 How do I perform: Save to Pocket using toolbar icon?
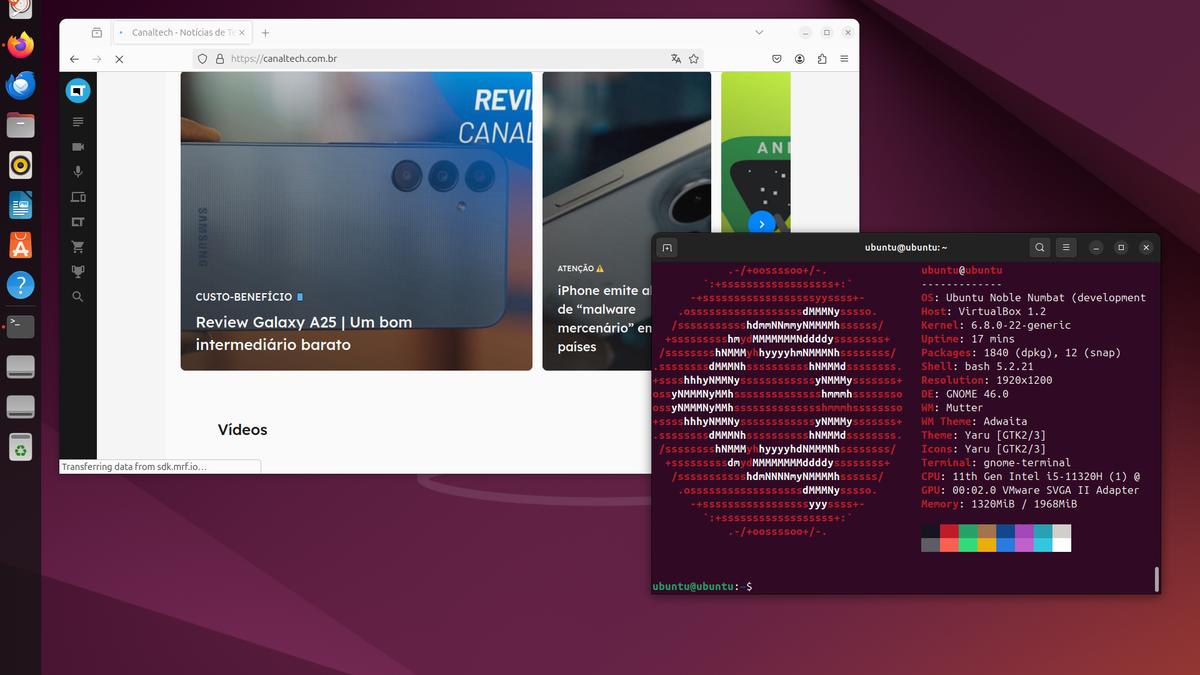[x=777, y=59]
